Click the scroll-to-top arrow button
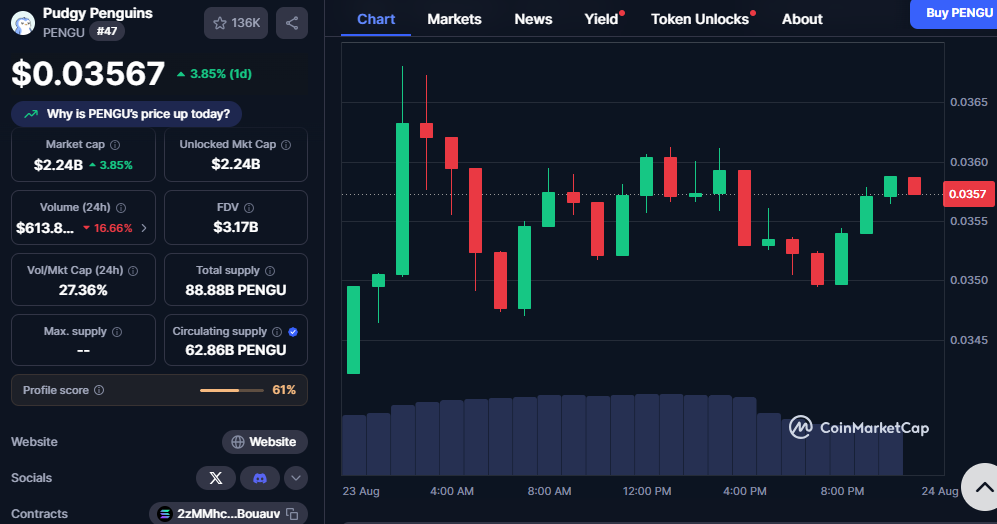This screenshot has width=997, height=524. click(983, 488)
